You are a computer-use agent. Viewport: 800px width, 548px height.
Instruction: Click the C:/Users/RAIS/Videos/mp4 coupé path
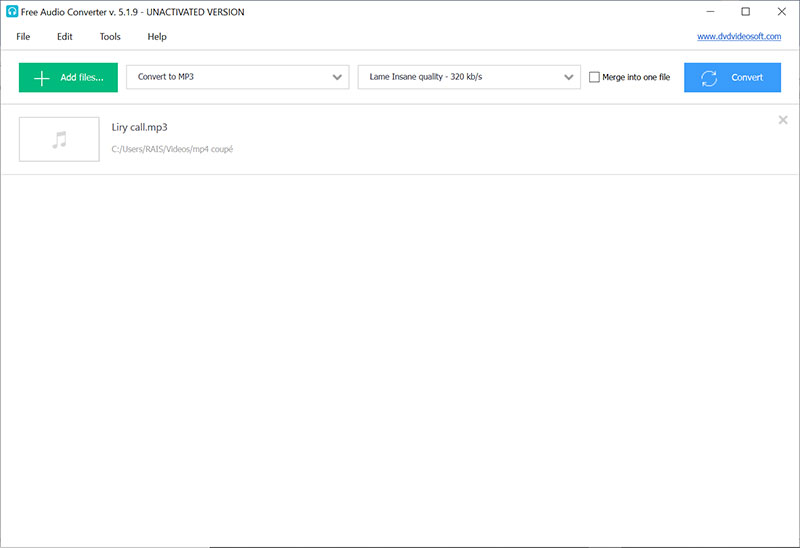tap(172, 149)
